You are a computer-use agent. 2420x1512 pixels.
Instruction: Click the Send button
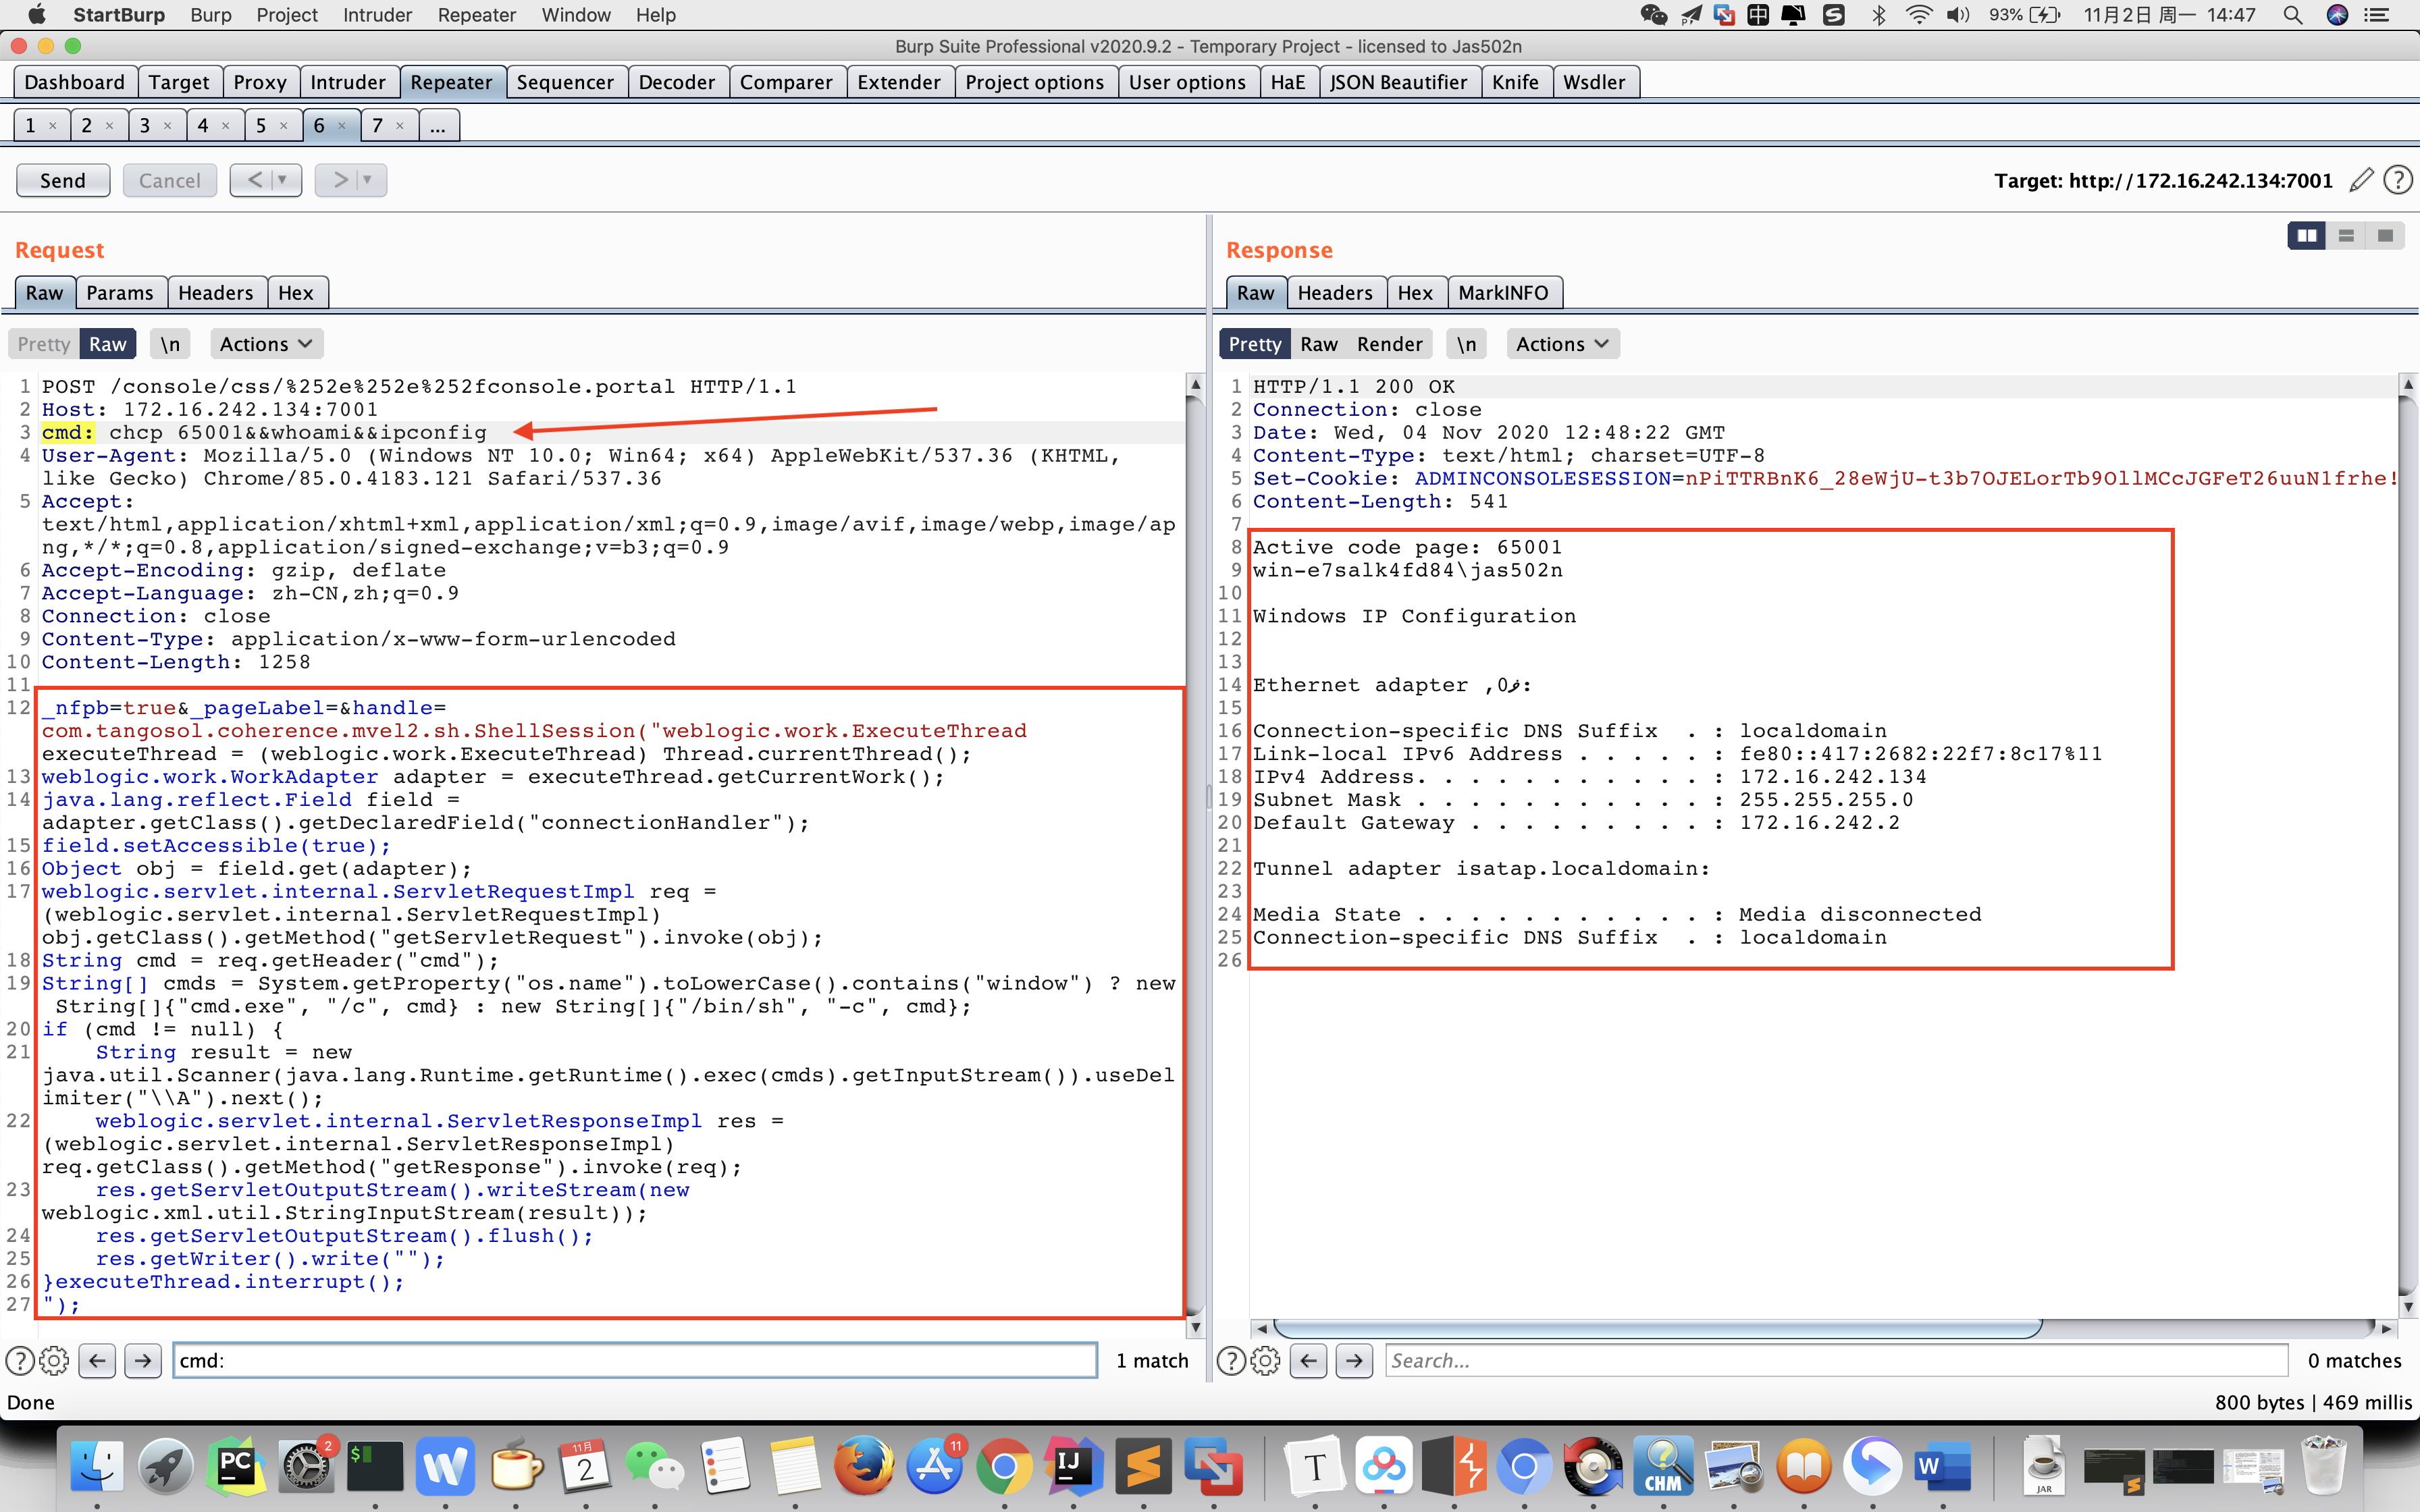tap(63, 180)
